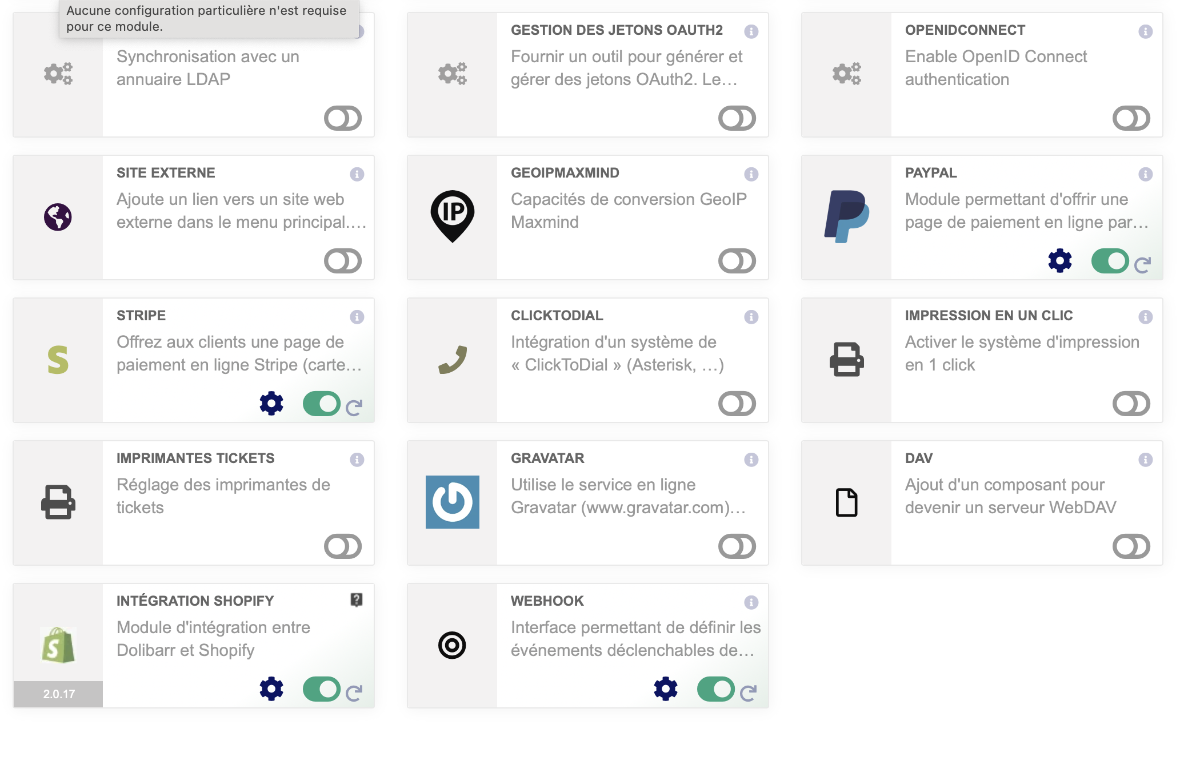Image resolution: width=1200 pixels, height=757 pixels.
Task: Reload the PayPal module with refresh arrow
Action: 1143,265
